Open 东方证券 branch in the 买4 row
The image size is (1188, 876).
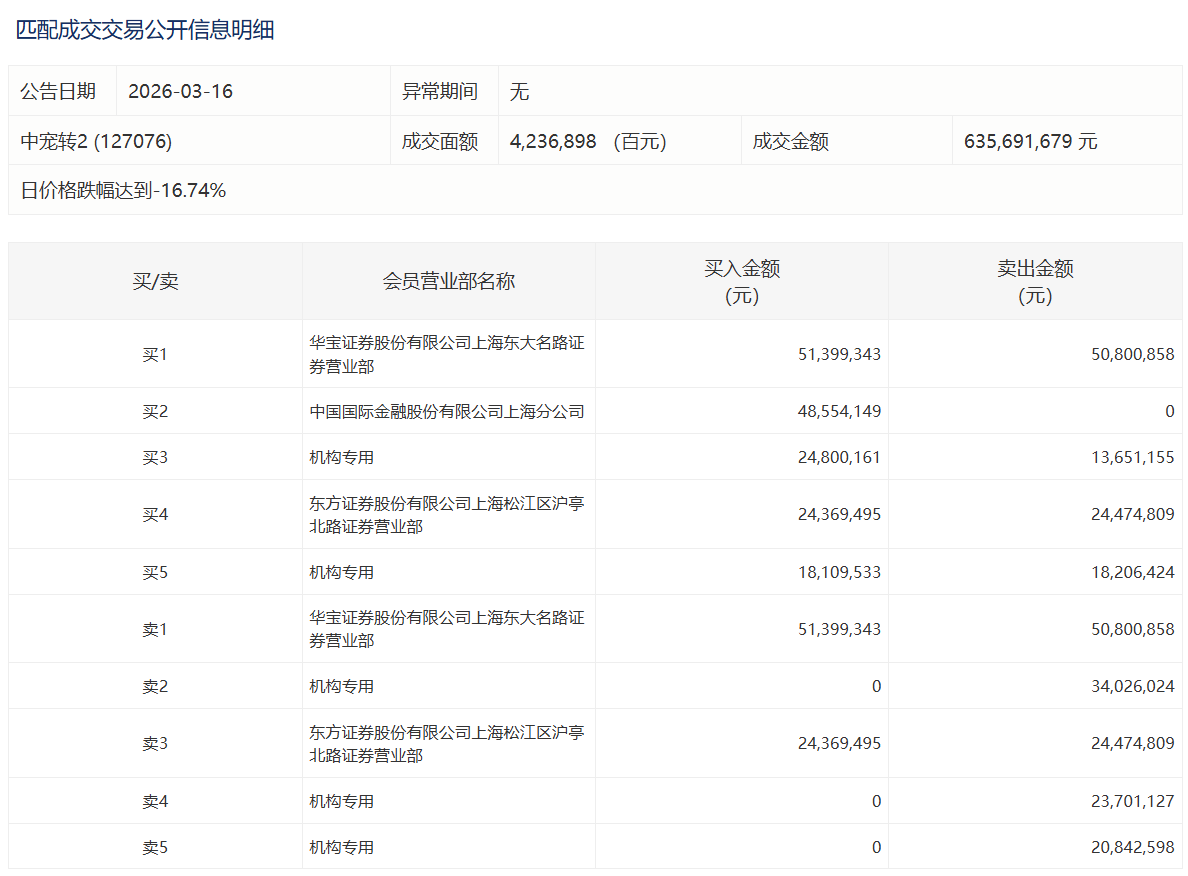click(x=446, y=514)
